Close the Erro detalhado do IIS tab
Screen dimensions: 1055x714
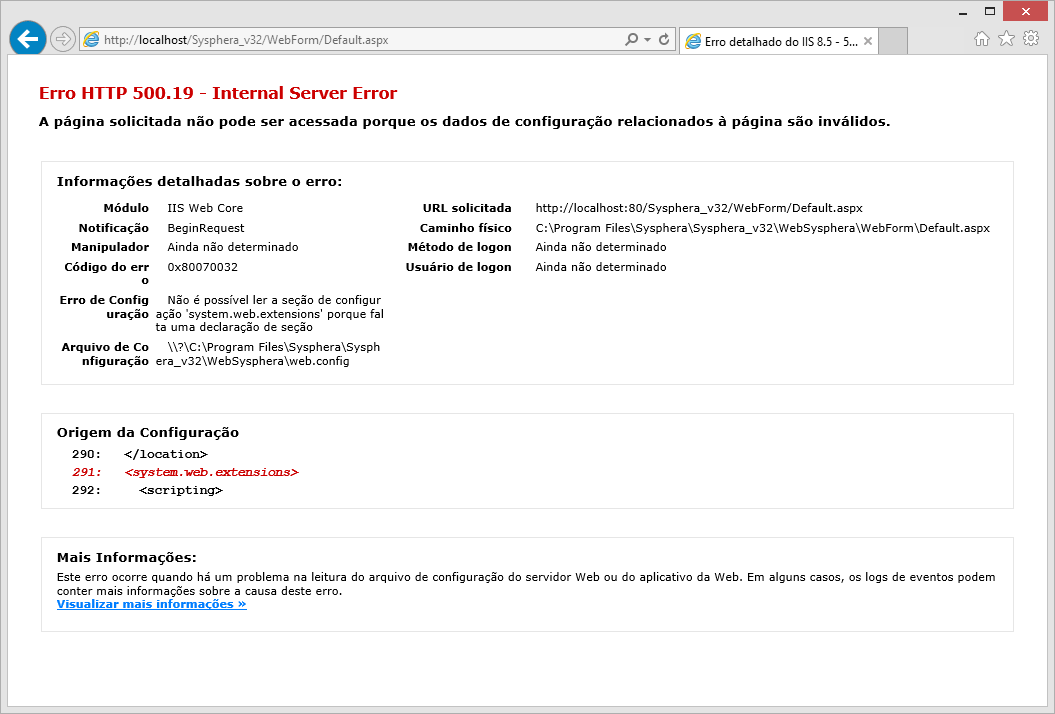[x=868, y=42]
